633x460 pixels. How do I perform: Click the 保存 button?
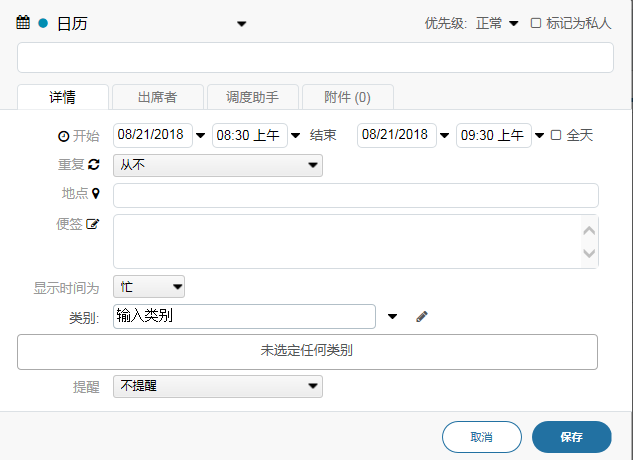click(571, 437)
